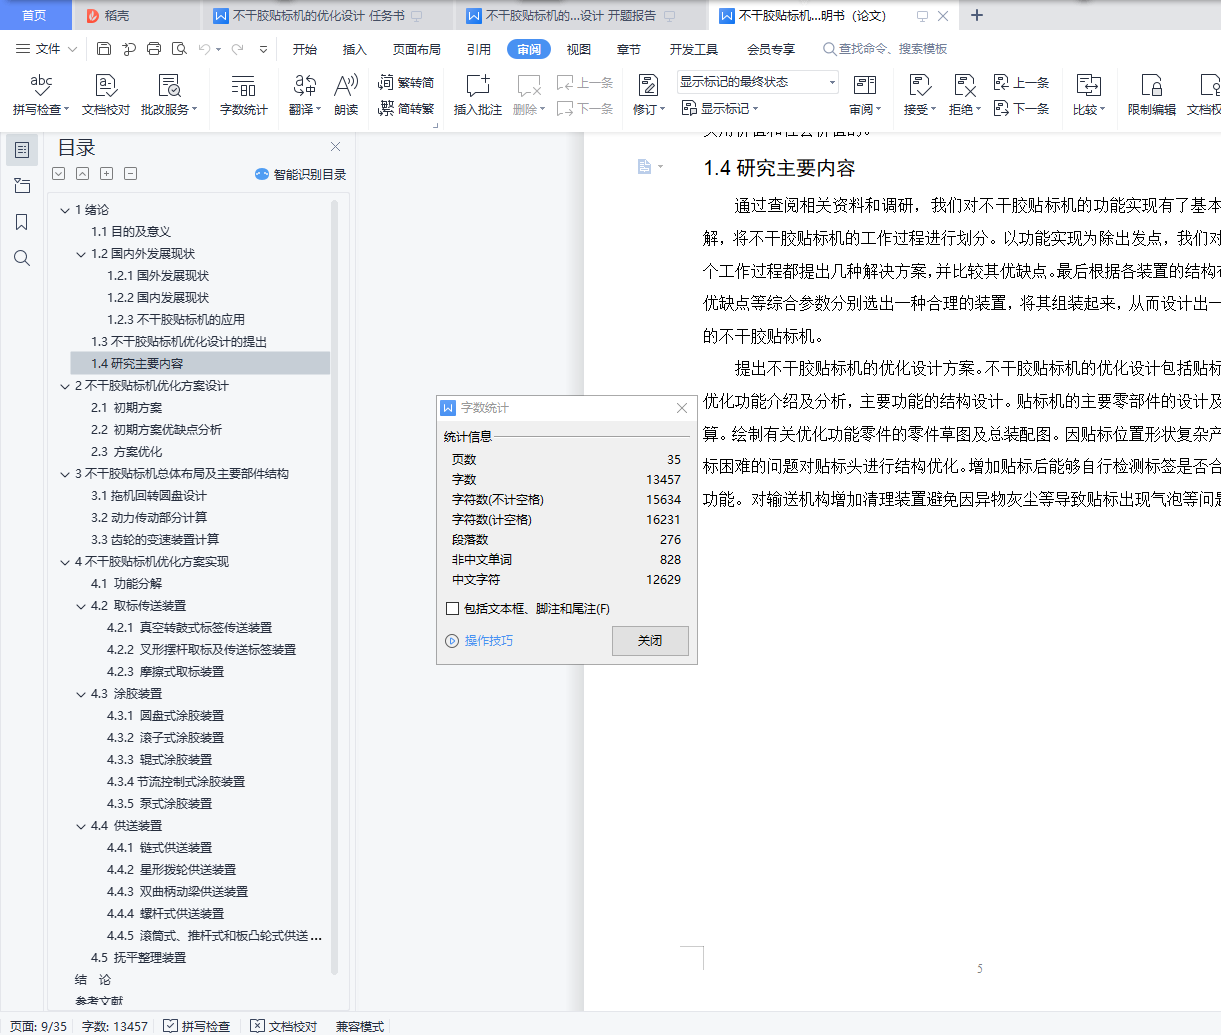Open the 拼写检查 spell check tool
This screenshot has height=1035, width=1221.
[x=41, y=95]
